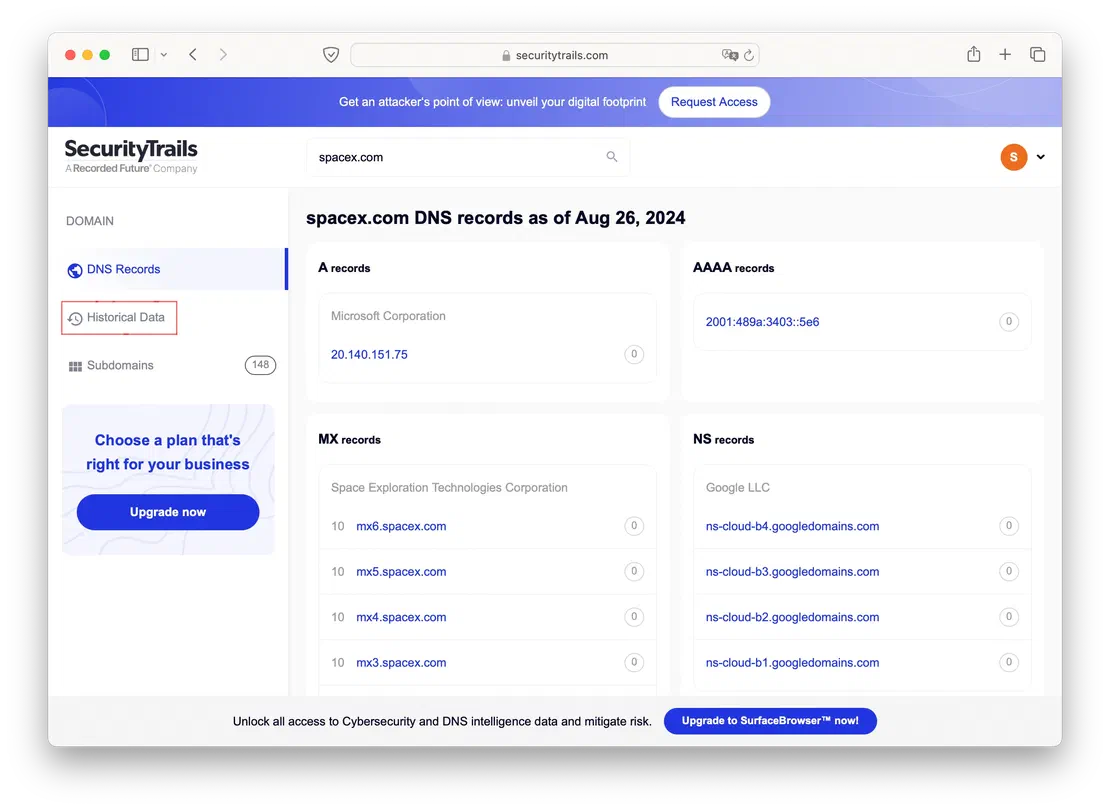The image size is (1110, 810).
Task: Click count badge in ns-cloud-b3 row
Action: 1008,571
